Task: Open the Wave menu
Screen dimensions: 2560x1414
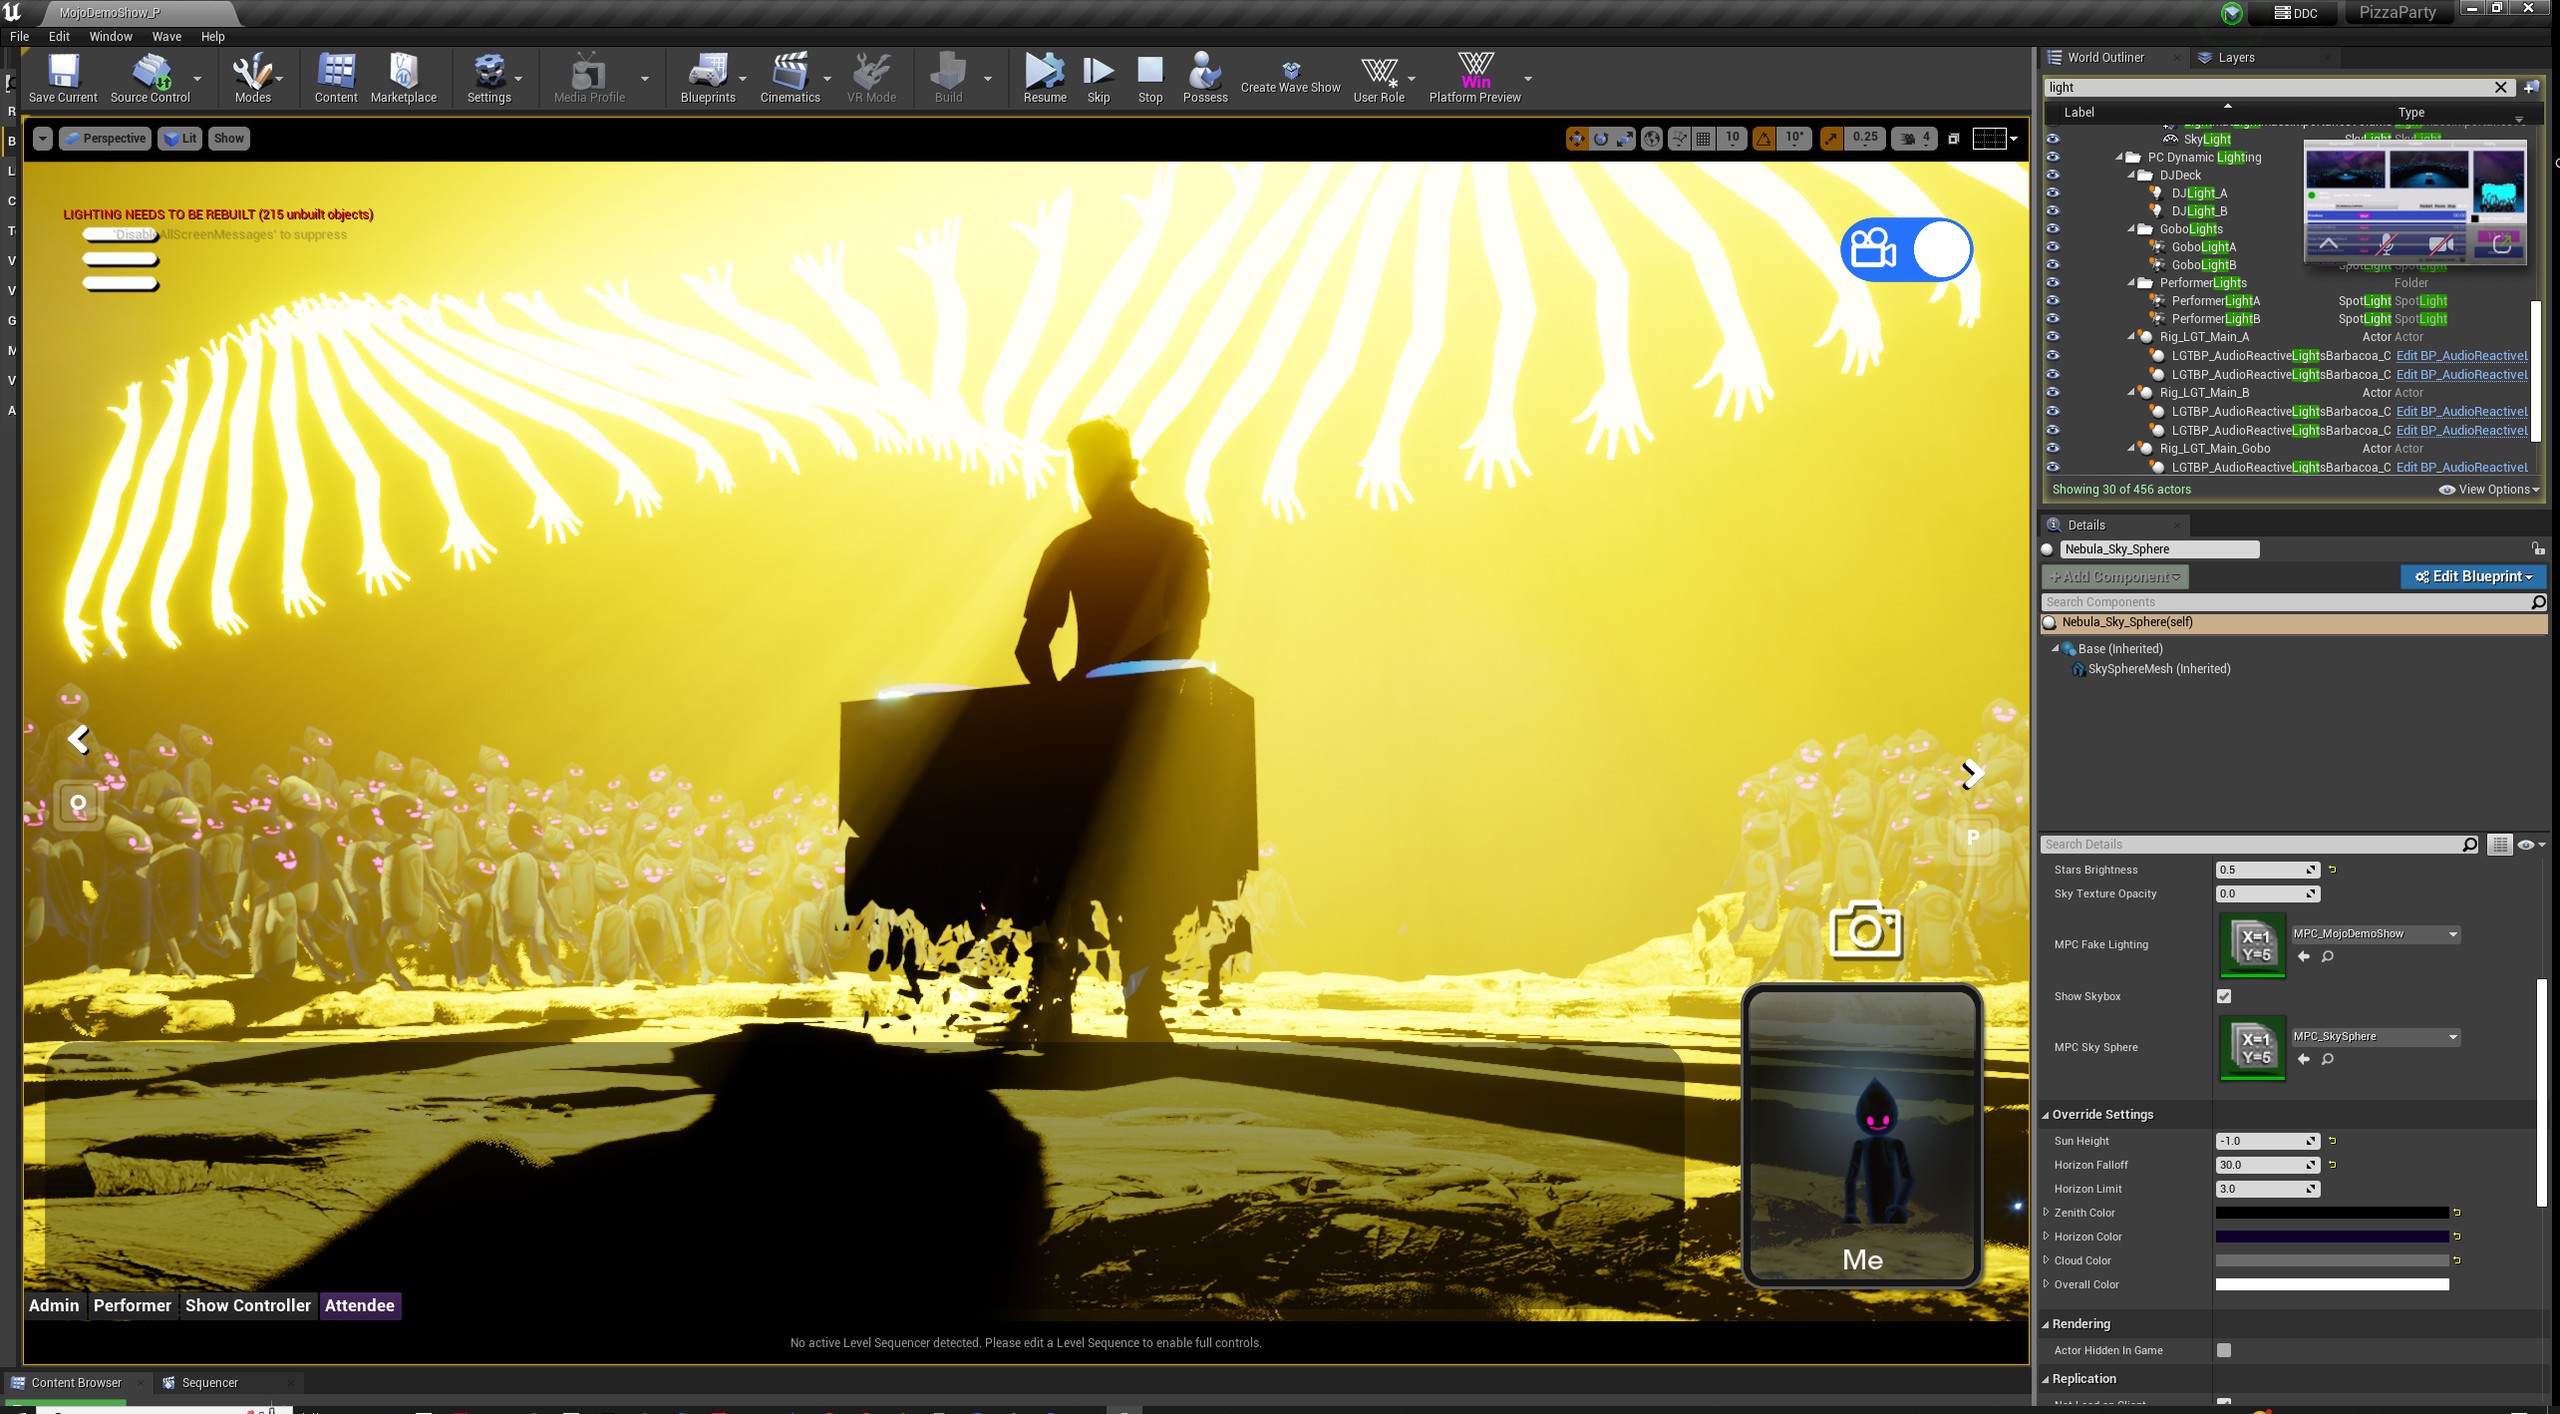Action: coord(167,36)
